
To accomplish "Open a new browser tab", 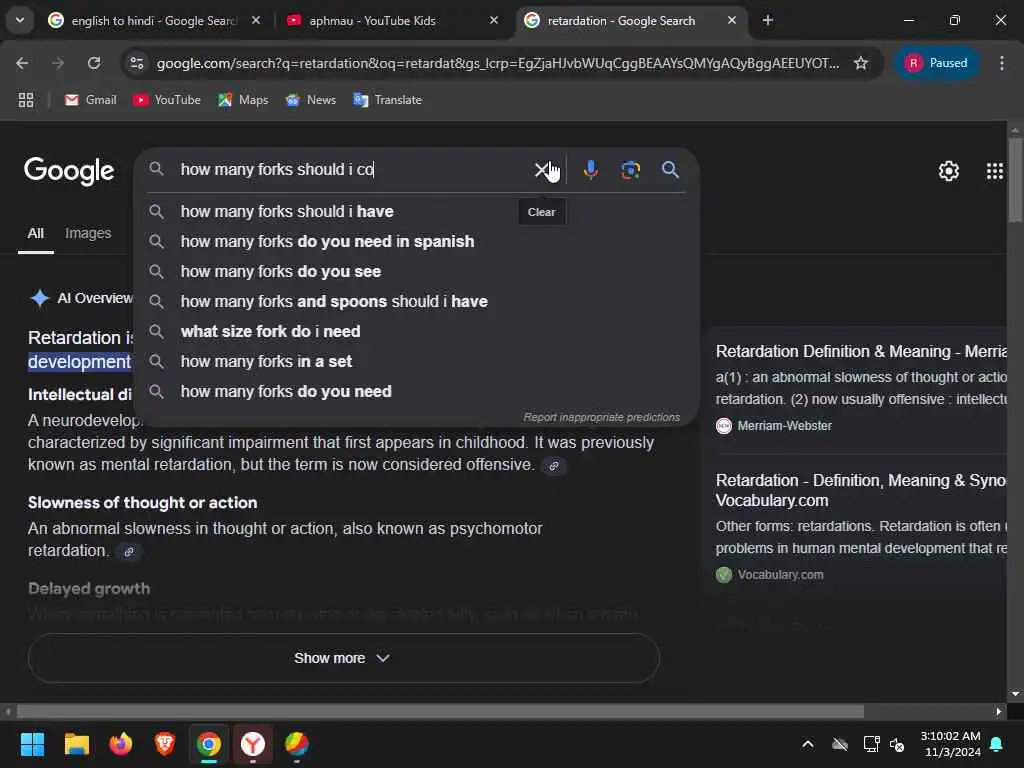I will [767, 21].
